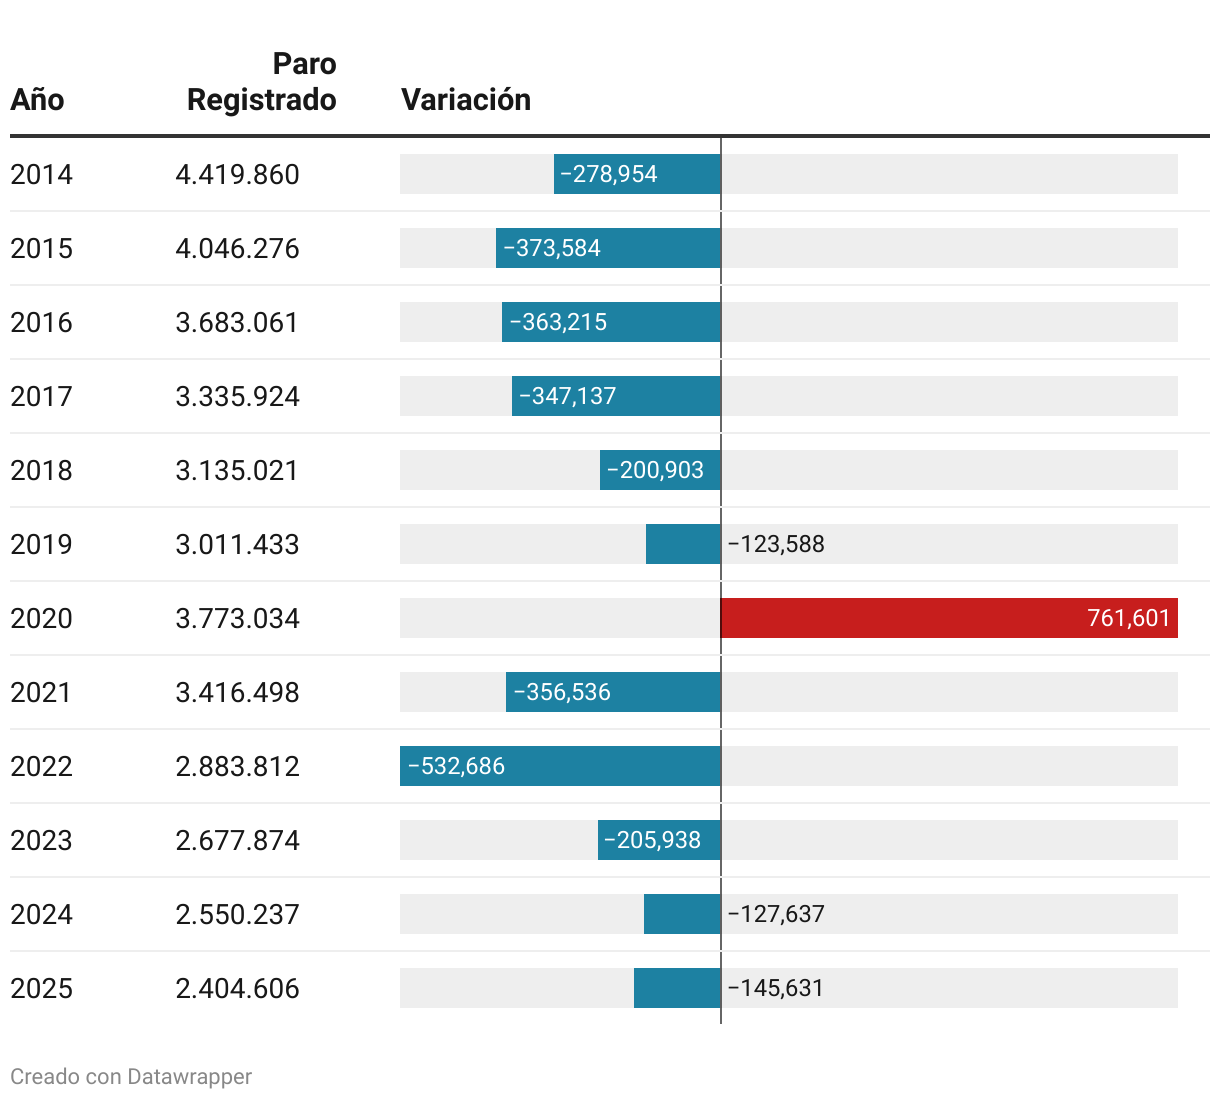Viewport: 1220px width, 1100px height.
Task: Click the −347,137 bar for 2017
Action: pyautogui.click(x=616, y=396)
